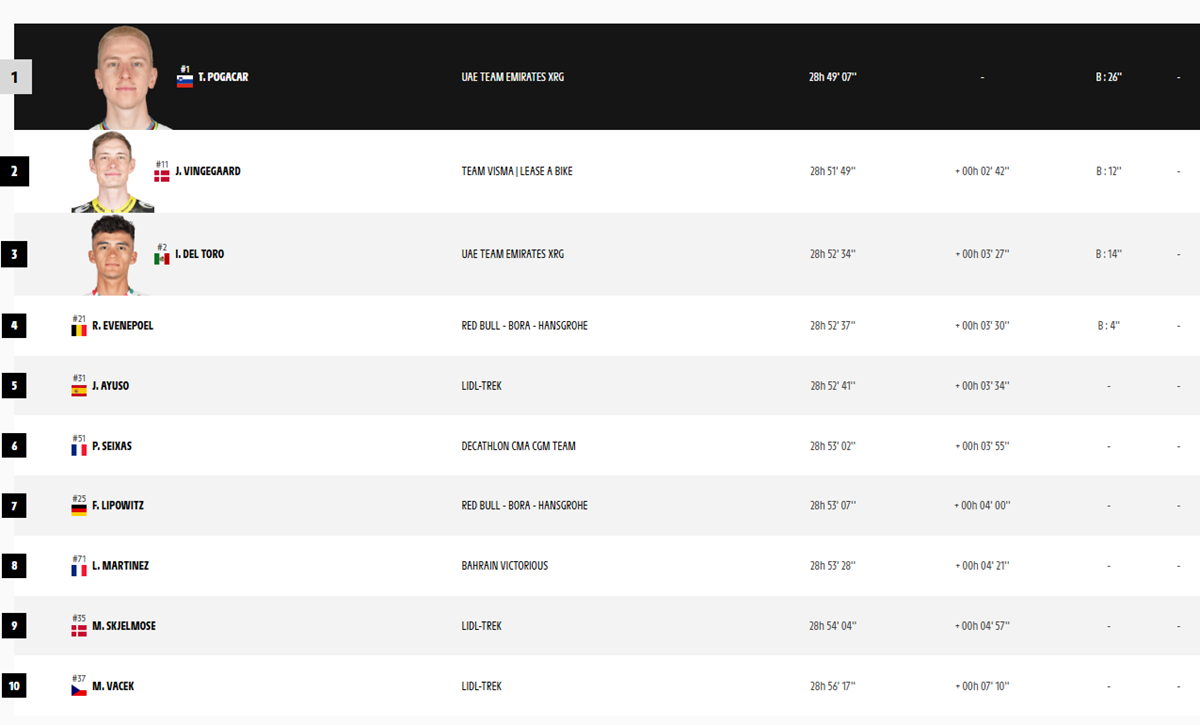Open I. Del Toro's rider portrait
This screenshot has height=725, width=1200.
click(112, 255)
